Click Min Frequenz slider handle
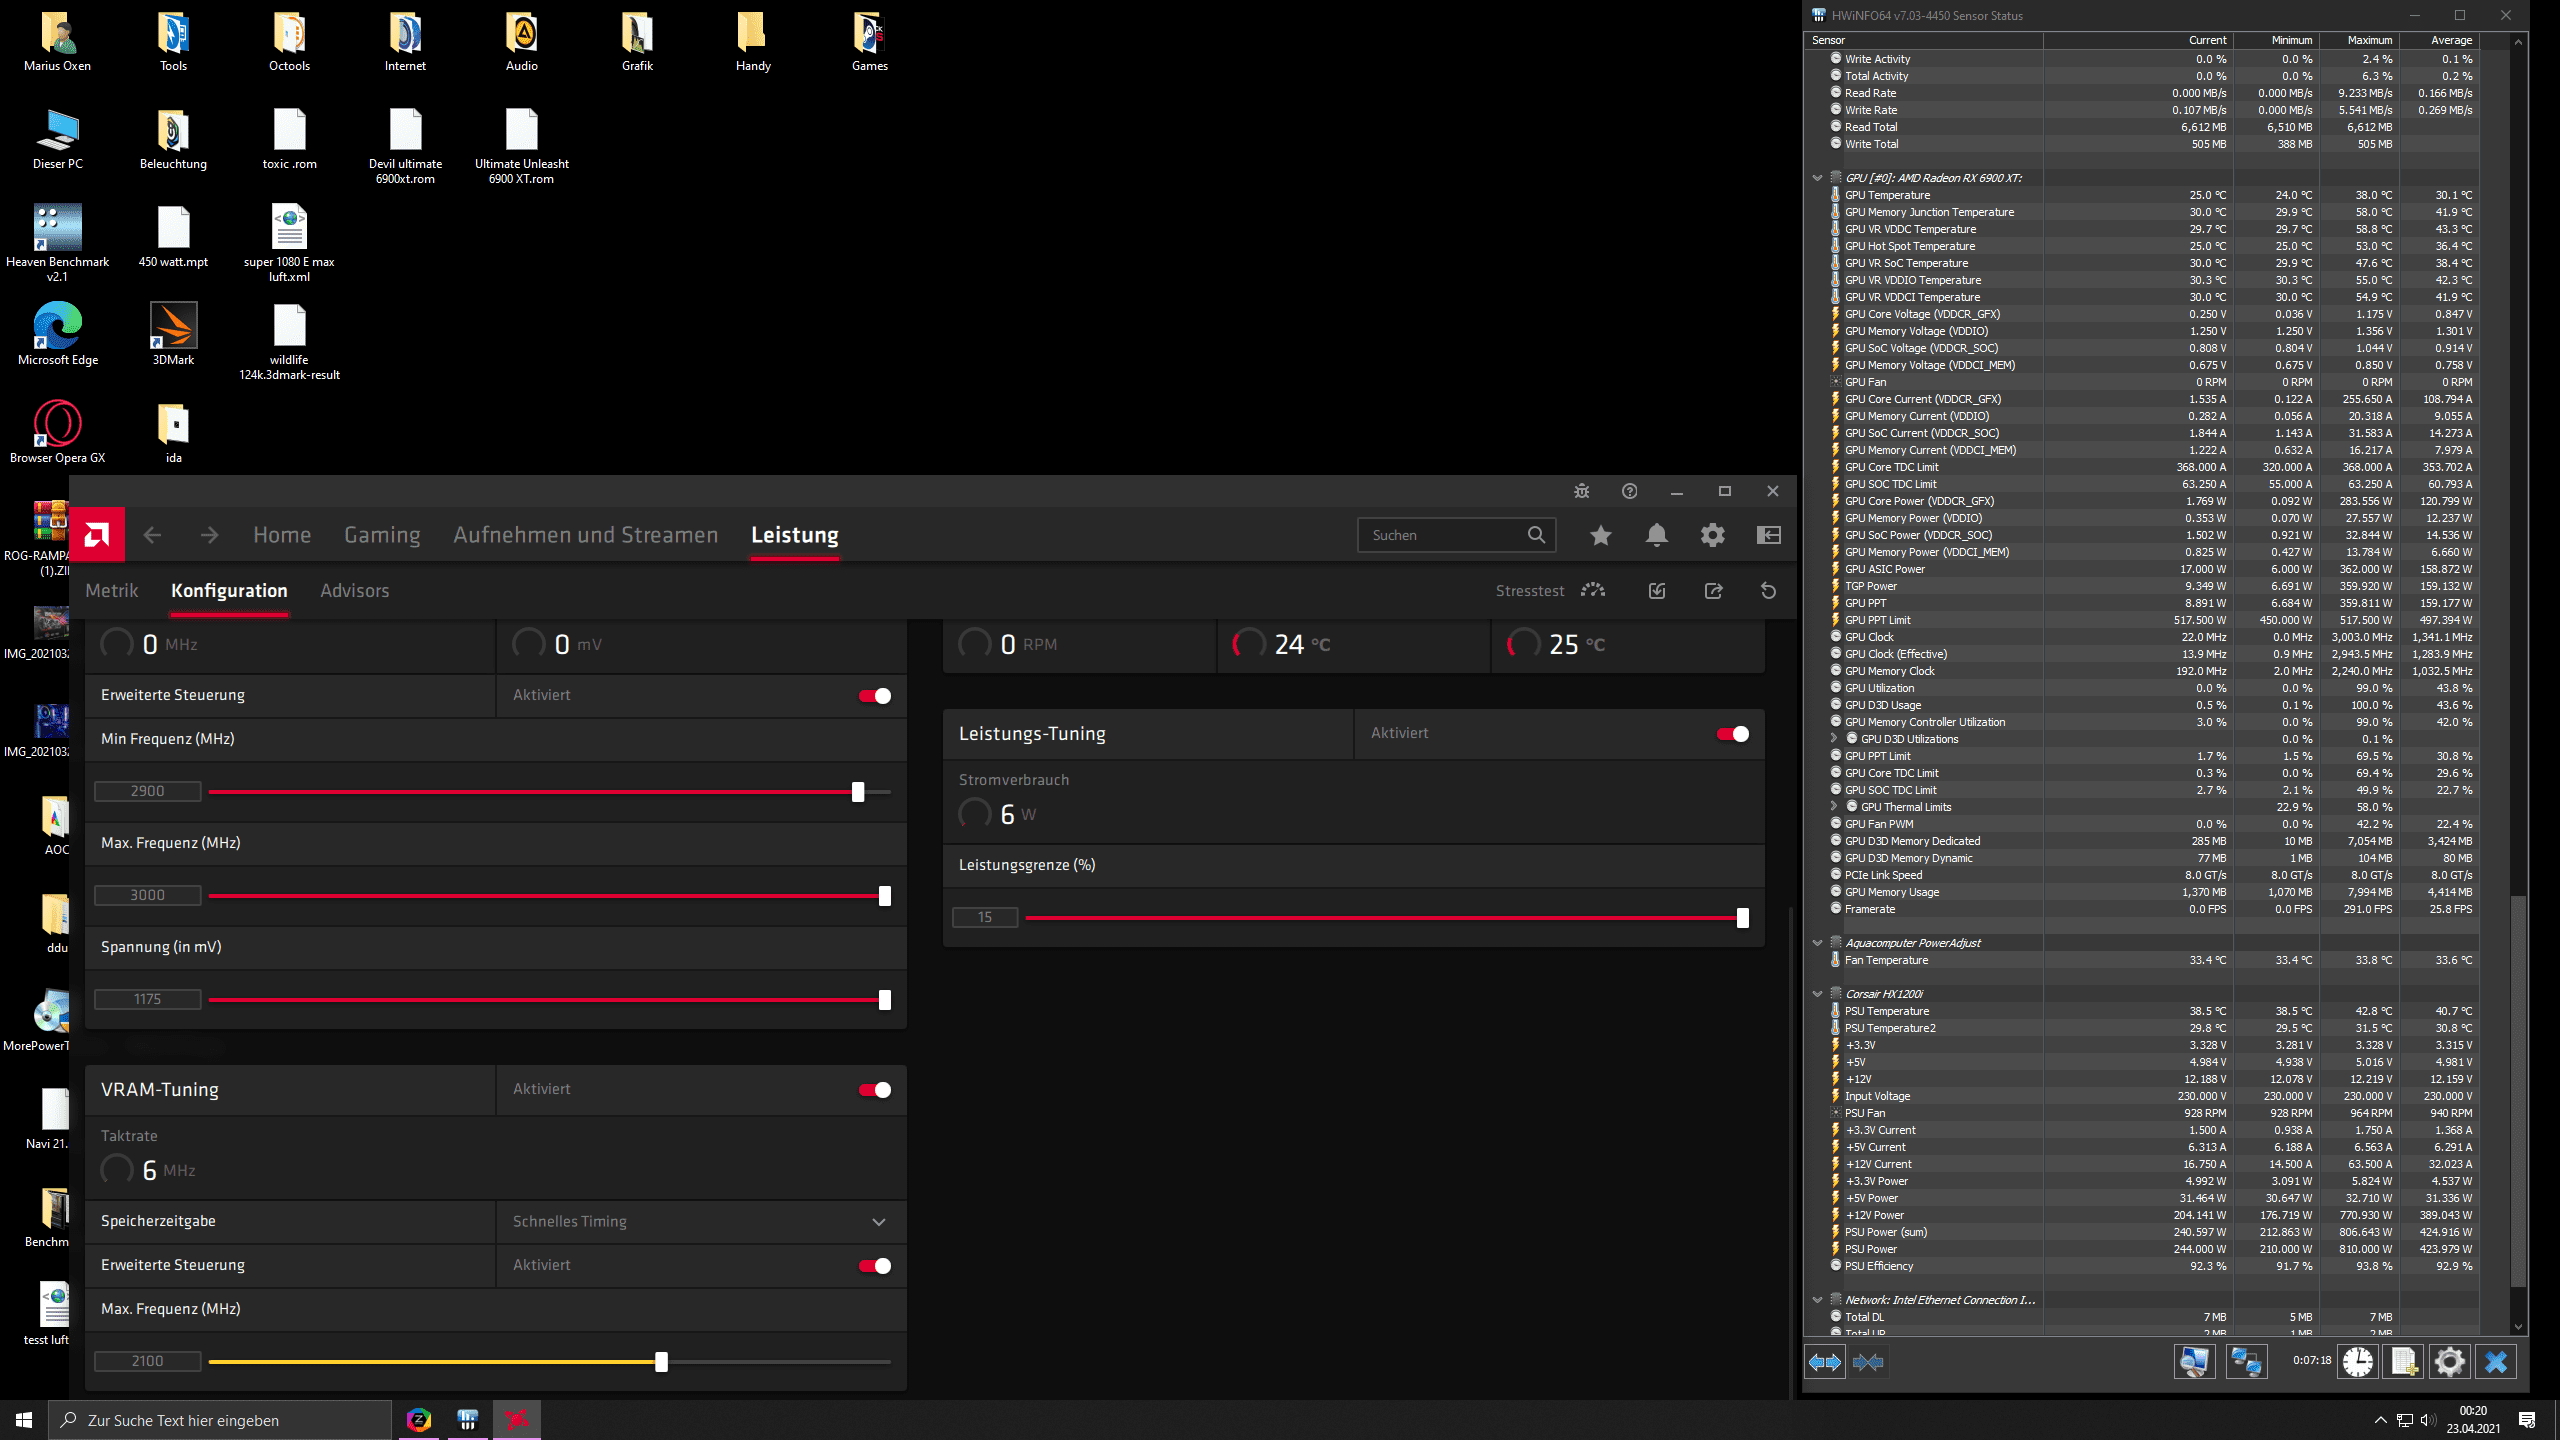 [x=858, y=792]
